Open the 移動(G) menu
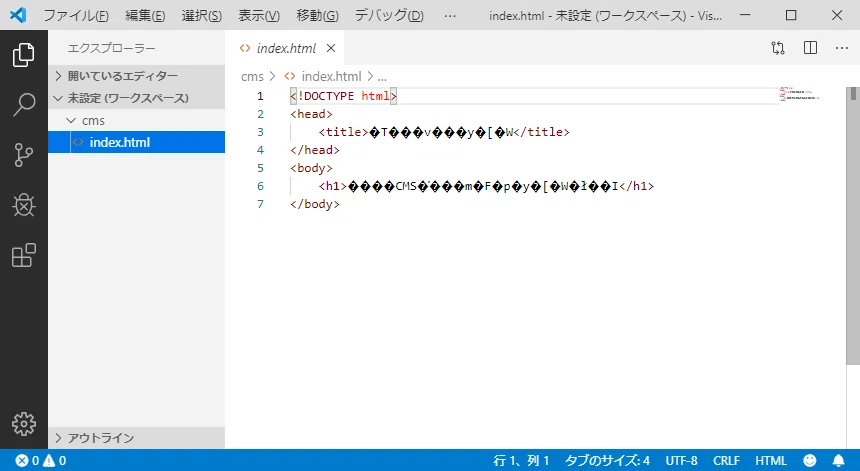Viewport: 860px width, 471px height. tap(318, 15)
